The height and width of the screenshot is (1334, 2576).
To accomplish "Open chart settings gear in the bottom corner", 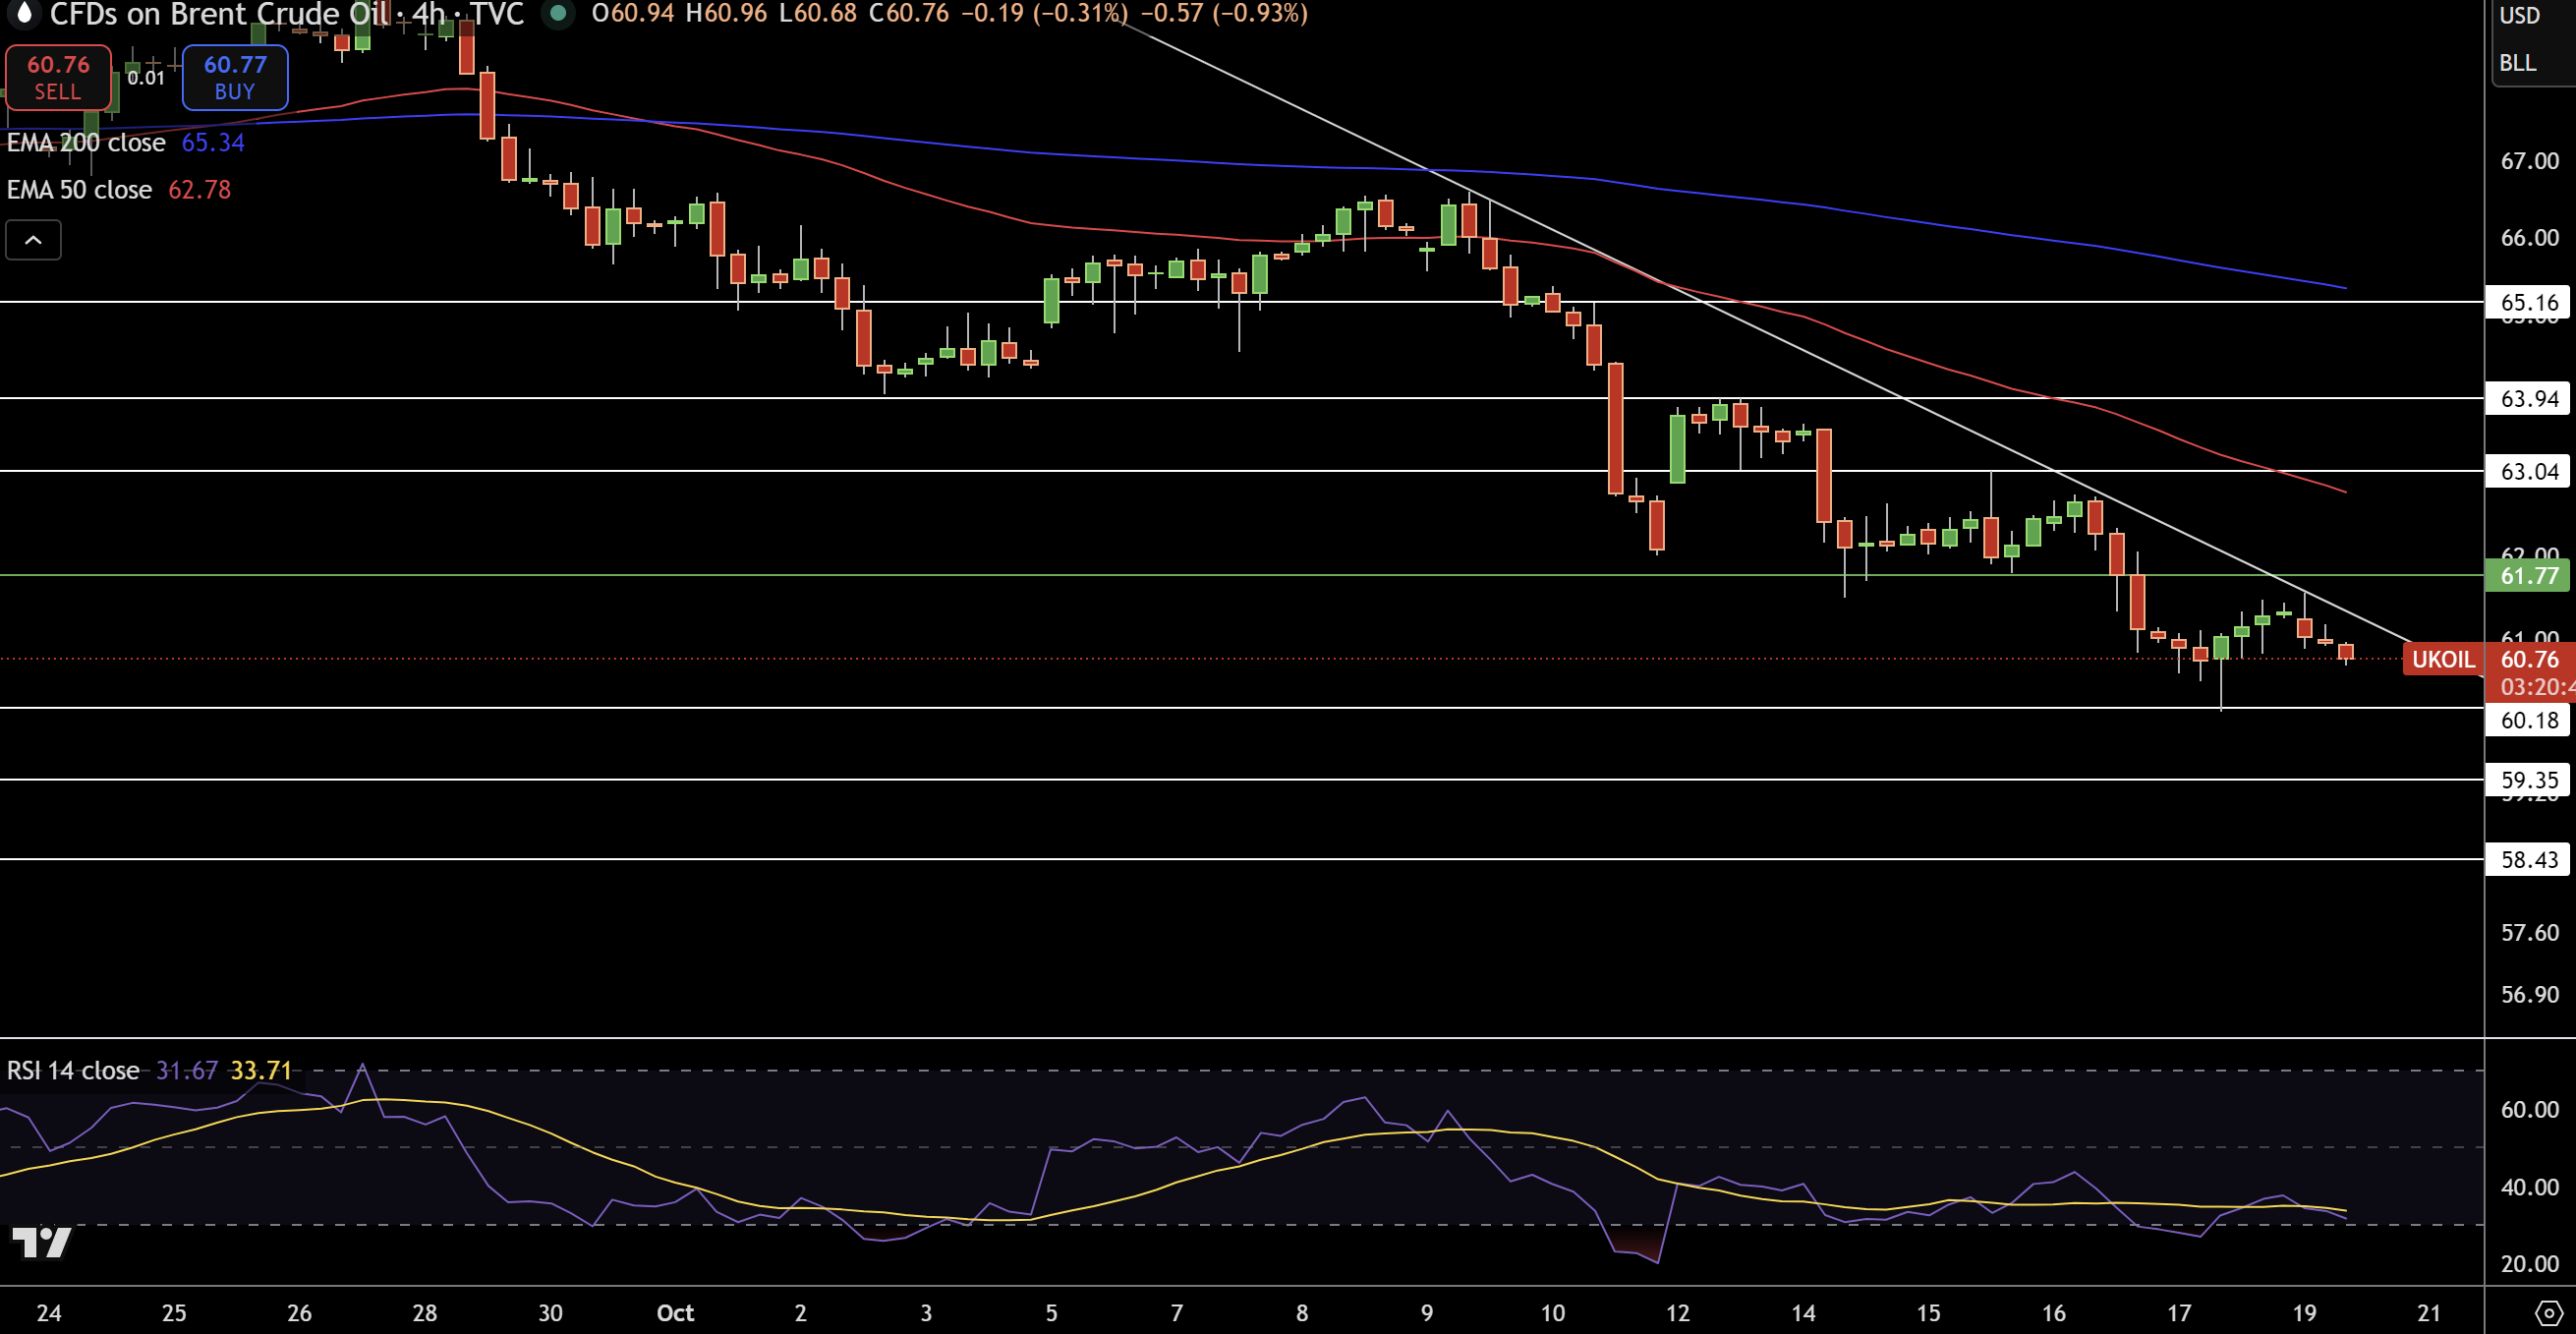I will (x=2549, y=1312).
